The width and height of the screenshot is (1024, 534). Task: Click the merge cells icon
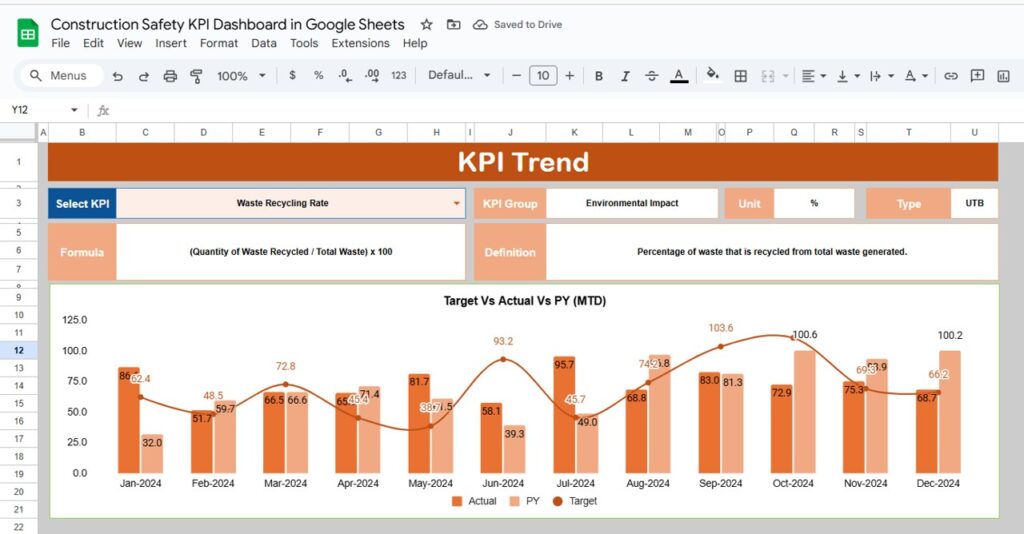pos(768,76)
